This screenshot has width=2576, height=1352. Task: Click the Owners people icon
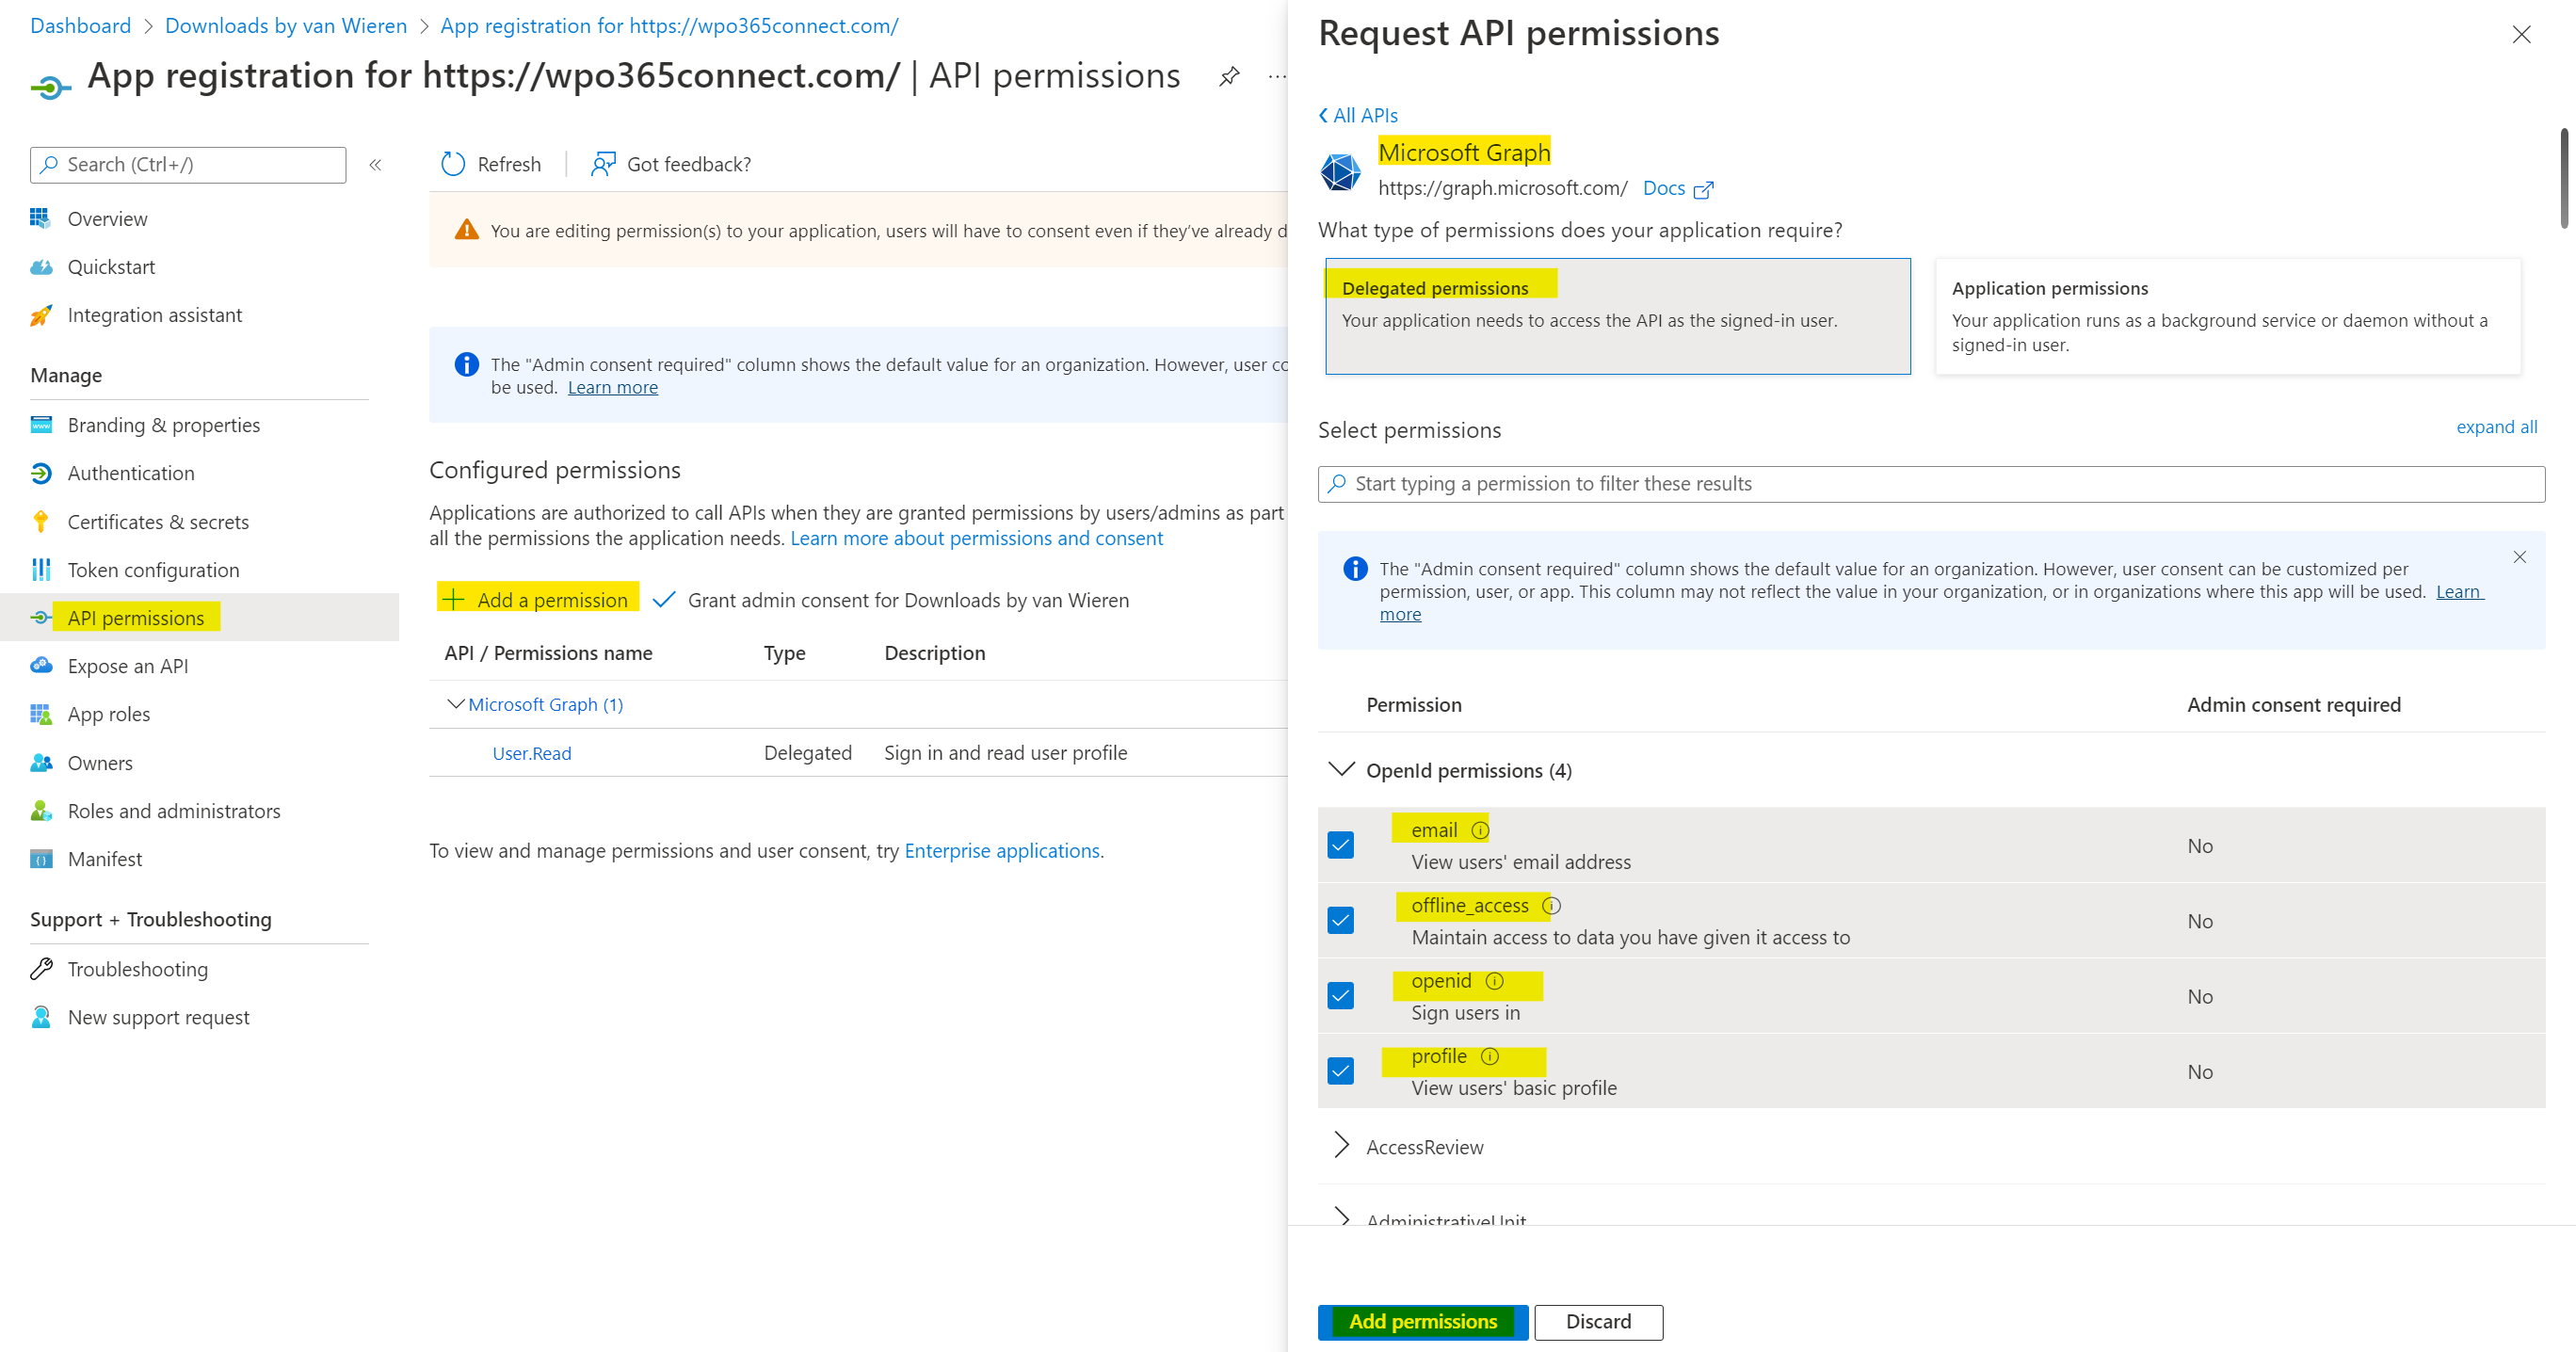click(40, 763)
